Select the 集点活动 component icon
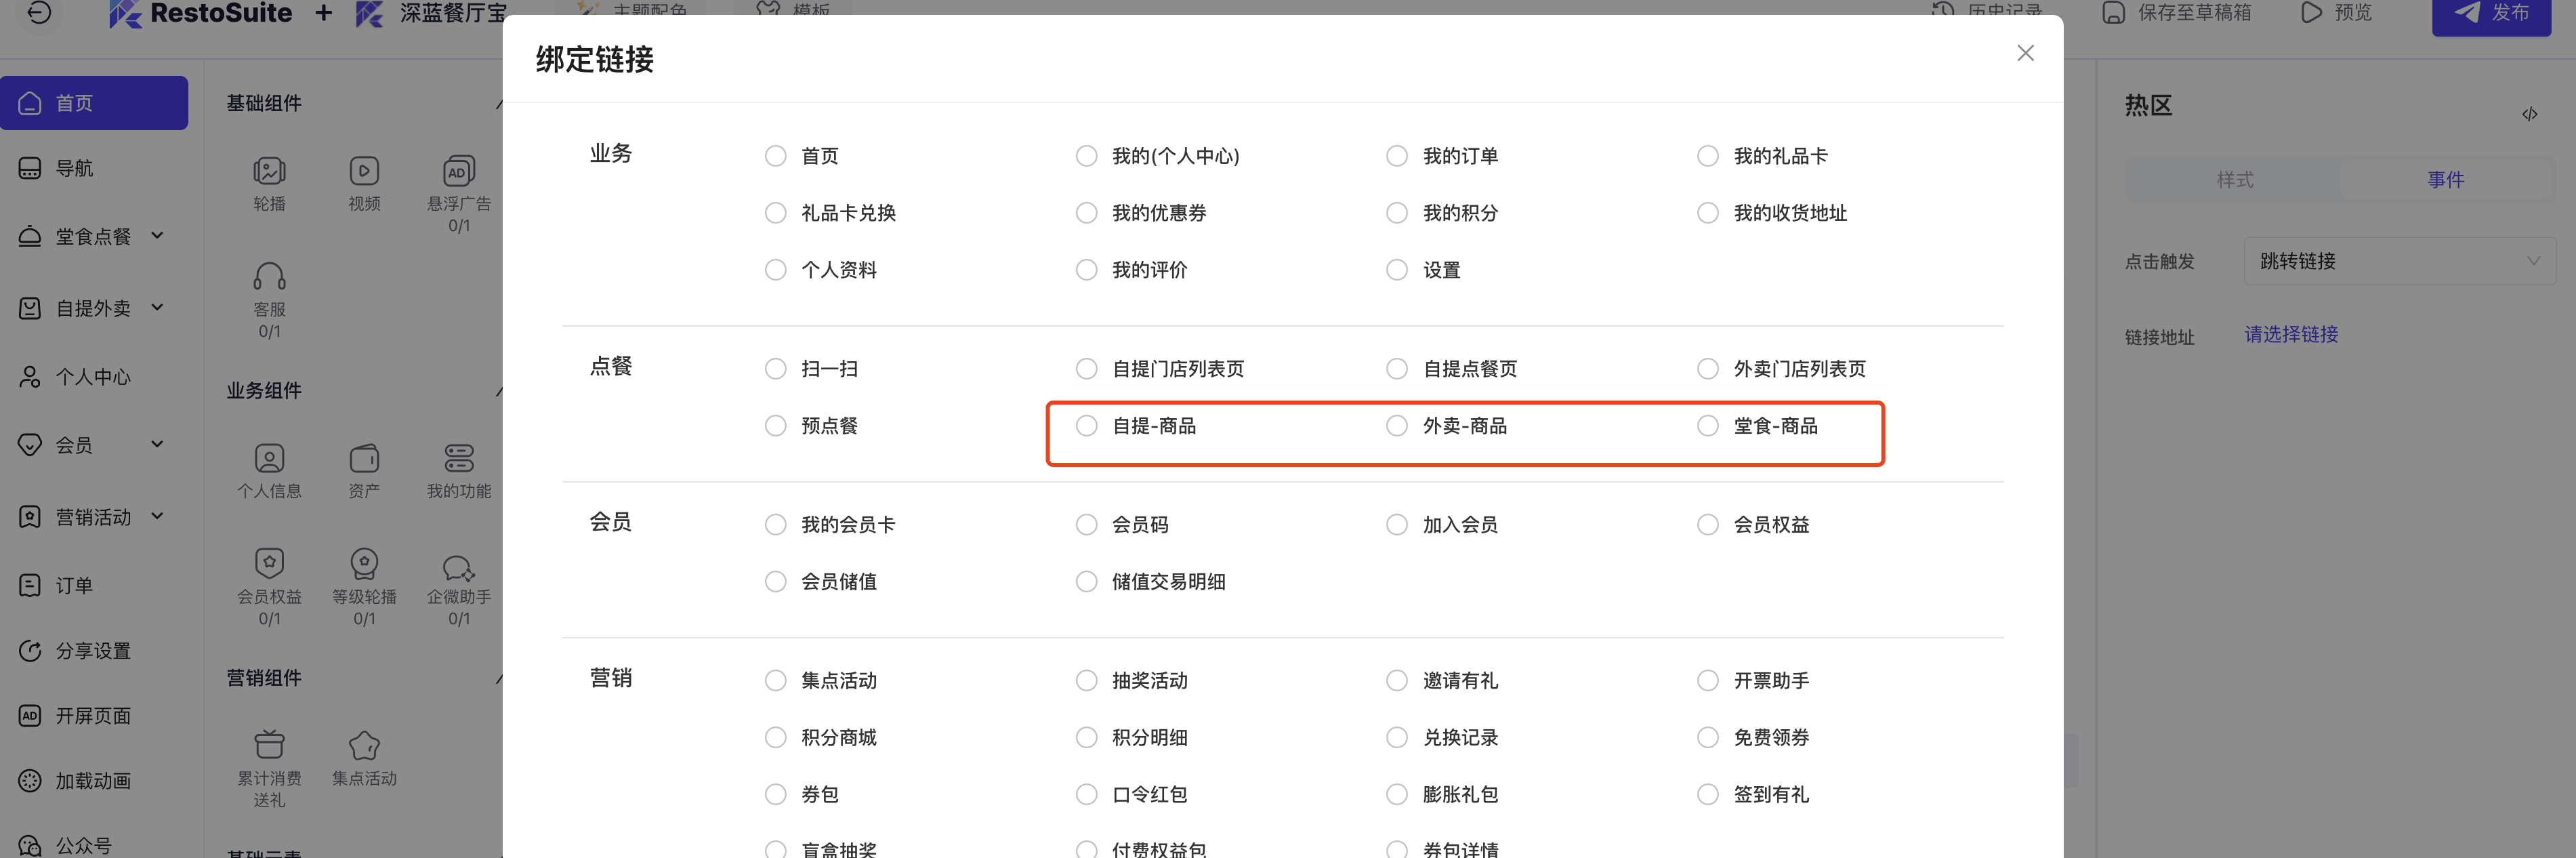The width and height of the screenshot is (2576, 858). click(364, 745)
